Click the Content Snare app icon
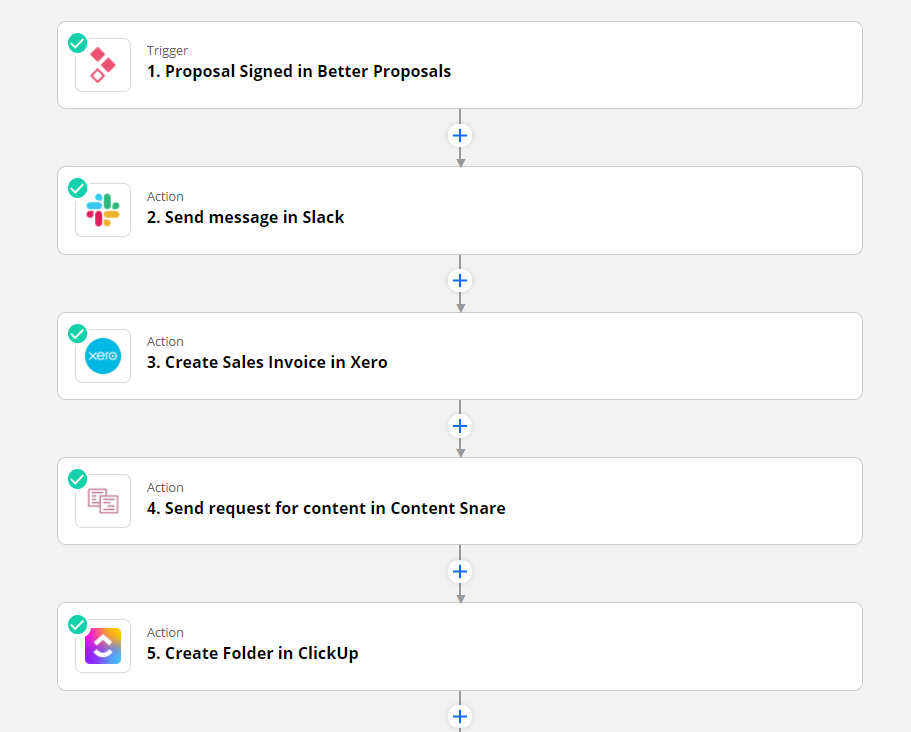The height and width of the screenshot is (732, 911). click(103, 501)
